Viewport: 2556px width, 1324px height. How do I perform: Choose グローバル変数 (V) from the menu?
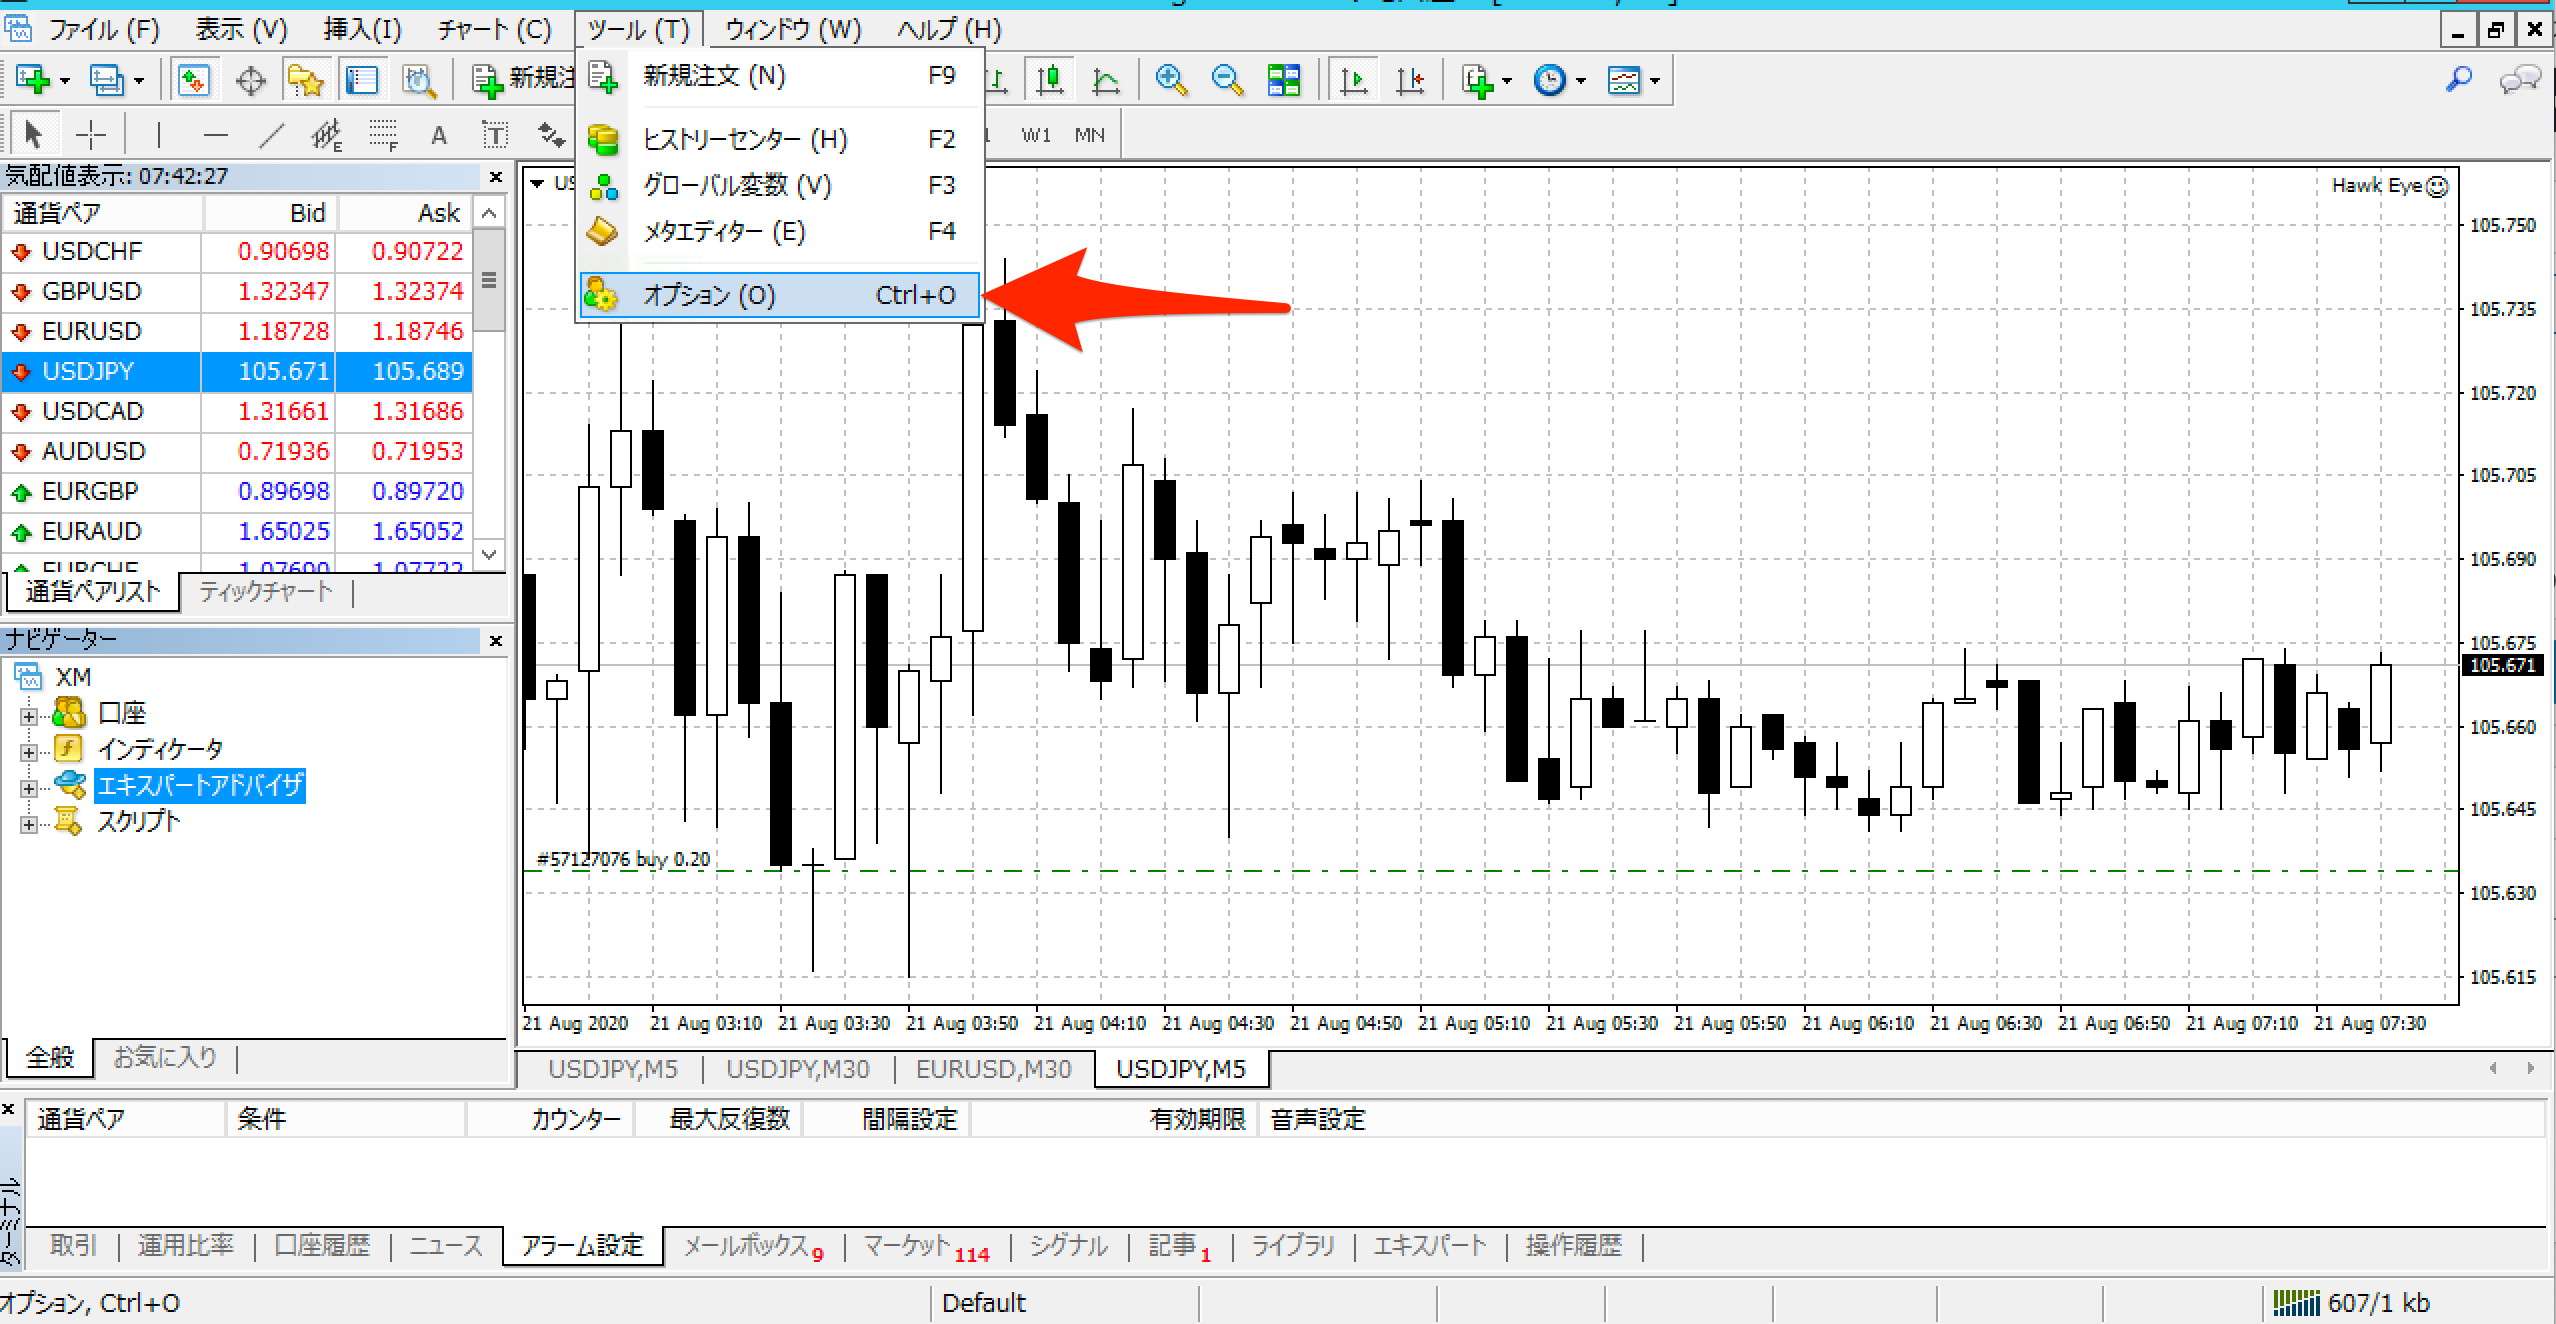point(780,185)
